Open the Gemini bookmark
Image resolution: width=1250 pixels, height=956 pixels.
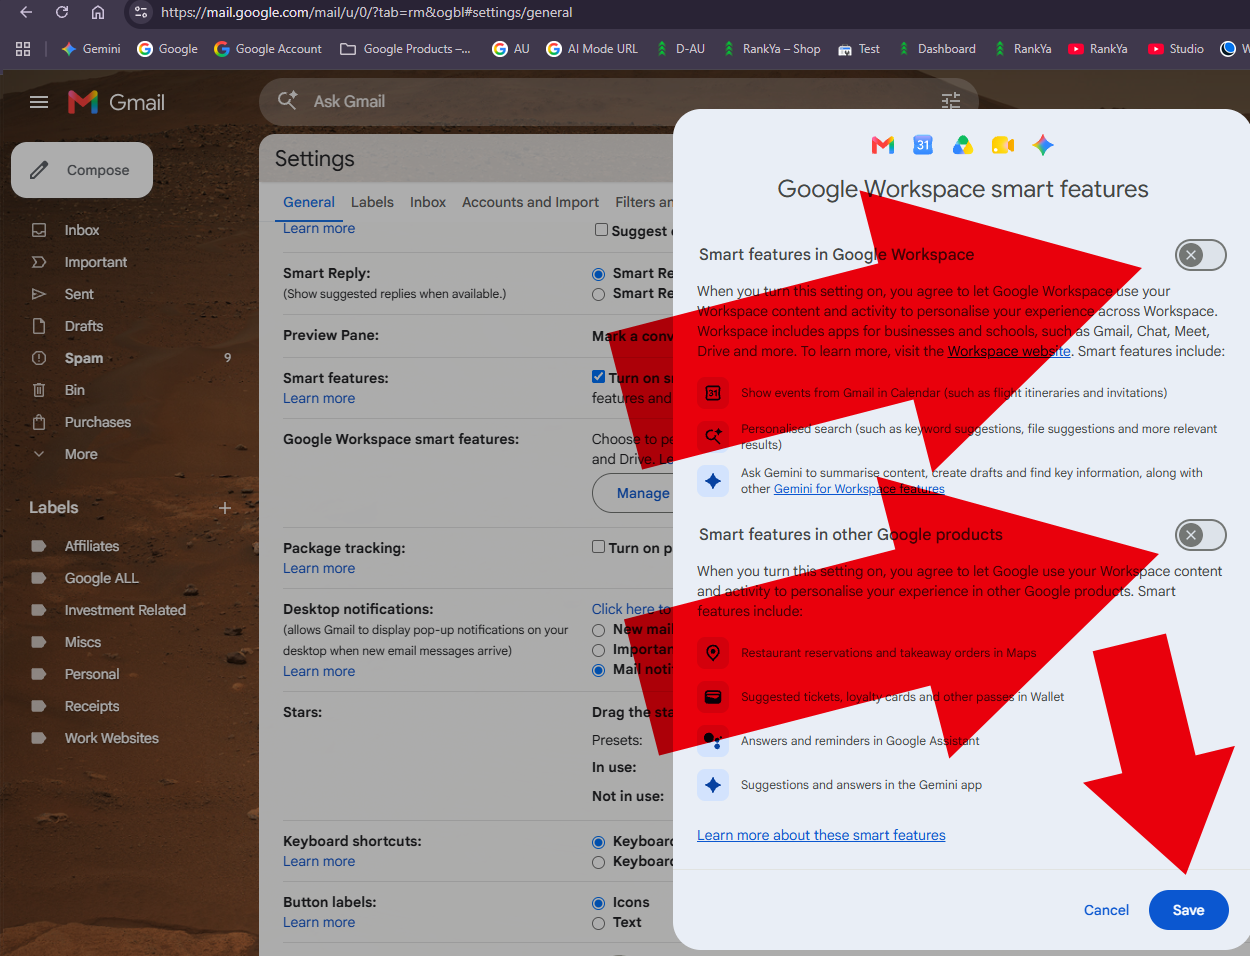coord(91,48)
